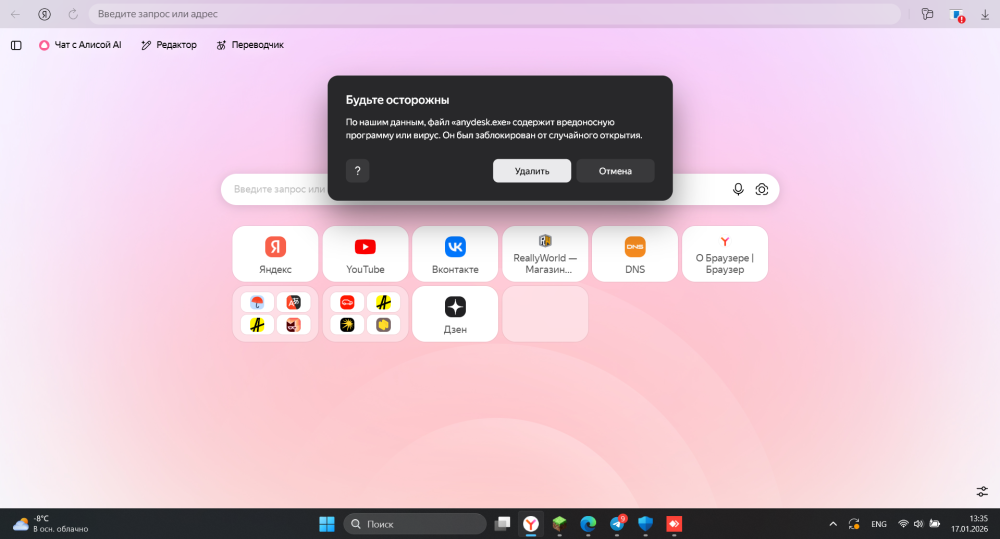Switch input language via ENG
1000x539 pixels.
[879, 524]
